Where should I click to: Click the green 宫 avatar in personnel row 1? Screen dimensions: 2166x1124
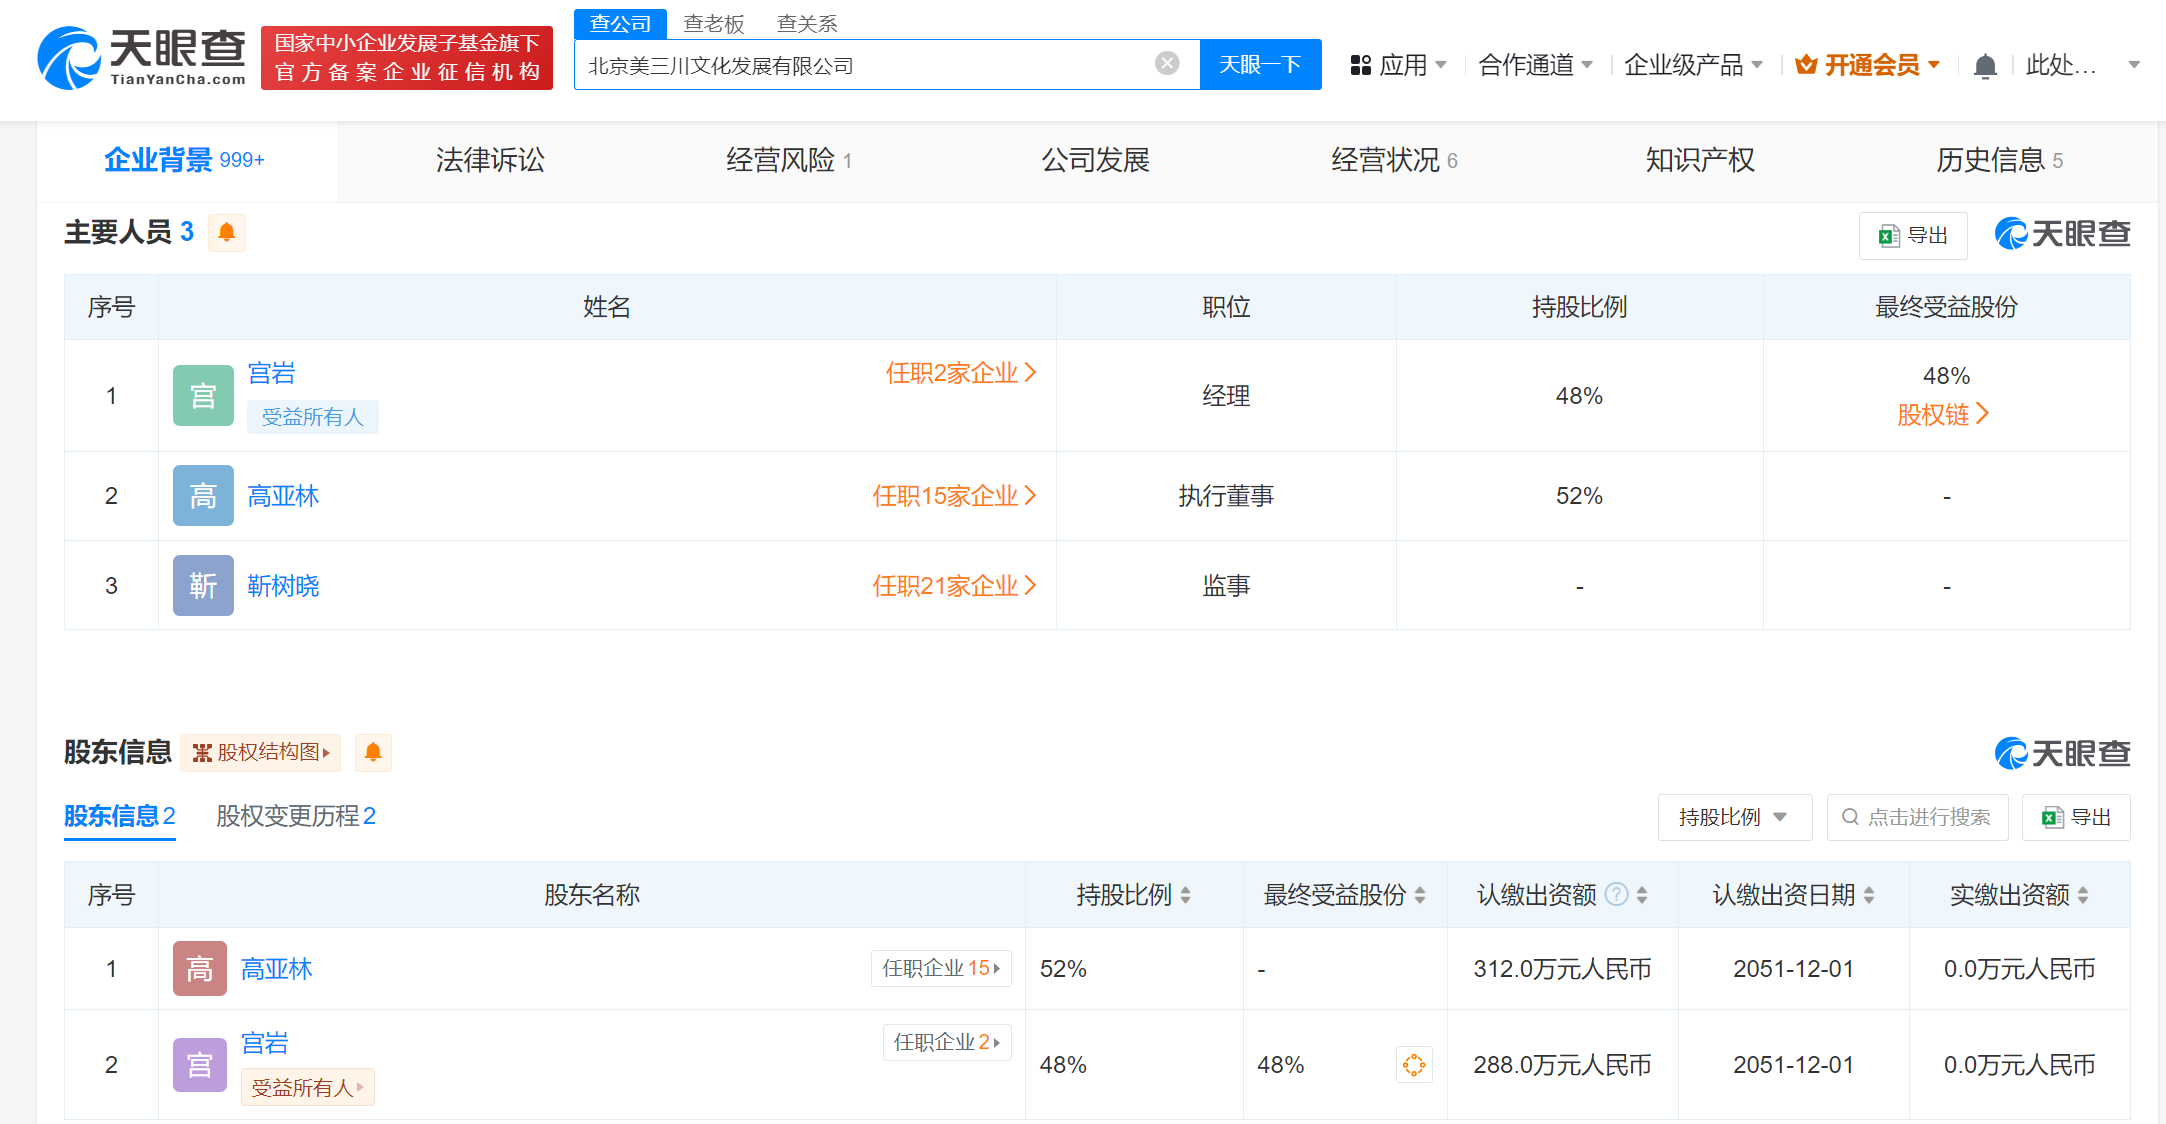pyautogui.click(x=203, y=396)
